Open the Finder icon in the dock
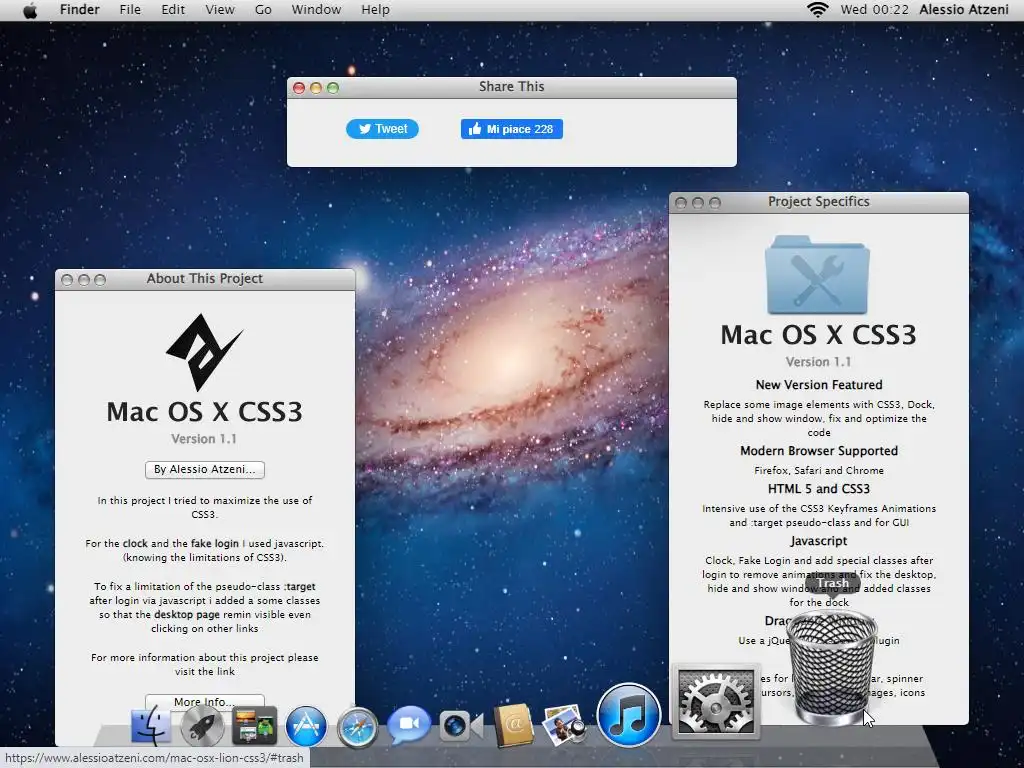Image resolution: width=1024 pixels, height=768 pixels. [x=152, y=725]
